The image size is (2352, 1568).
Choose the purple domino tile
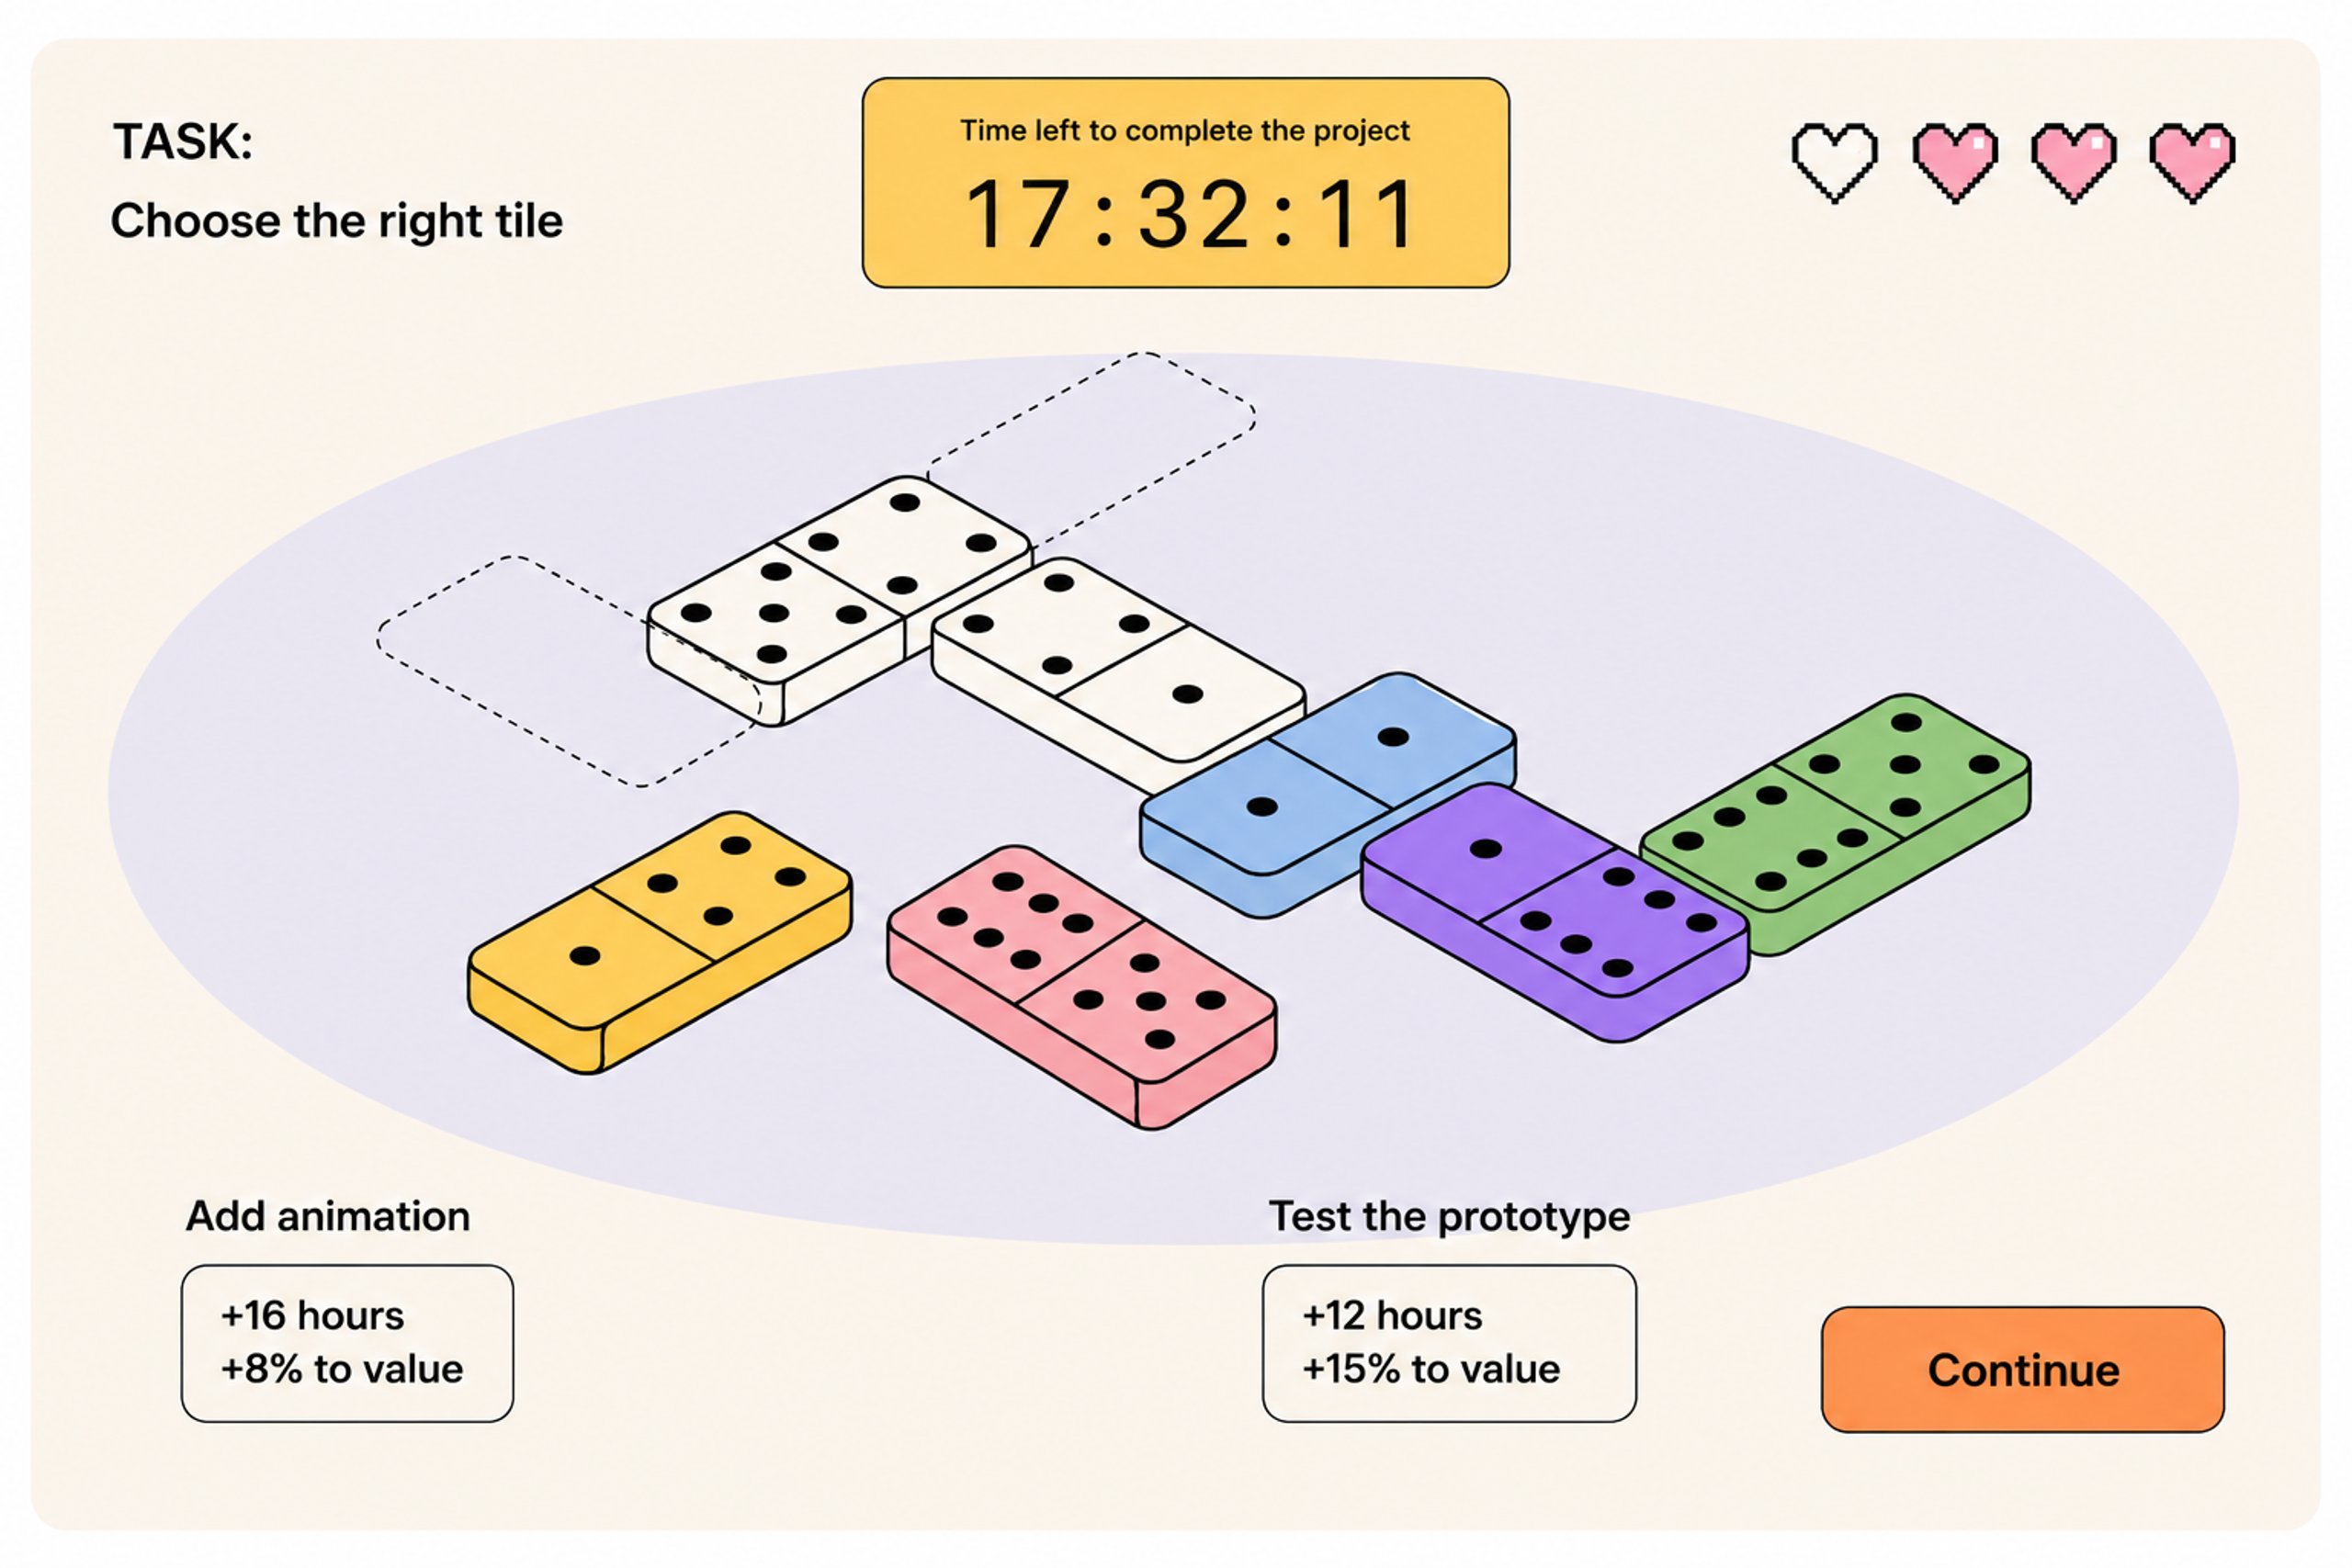click(x=1555, y=911)
